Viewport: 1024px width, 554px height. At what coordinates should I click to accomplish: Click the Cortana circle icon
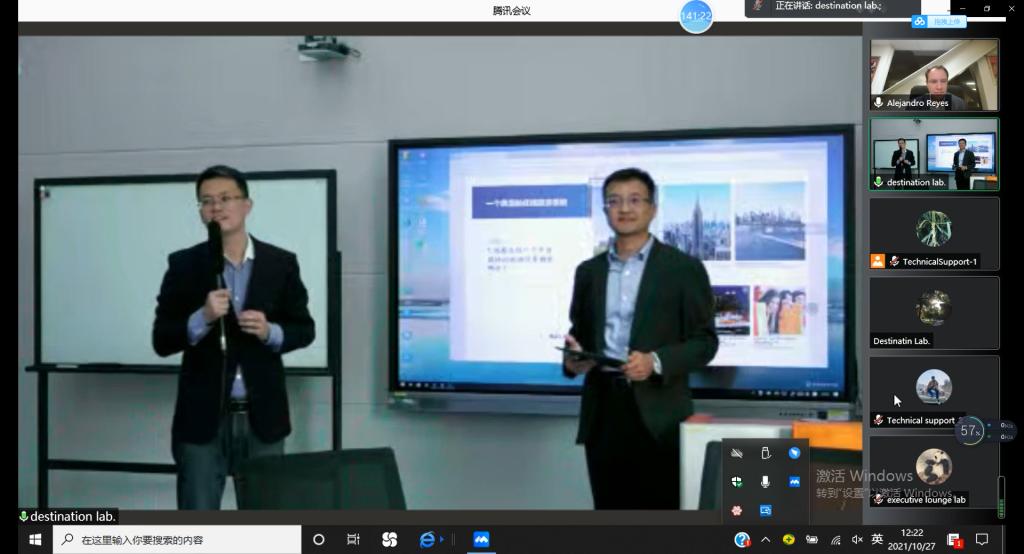(318, 539)
